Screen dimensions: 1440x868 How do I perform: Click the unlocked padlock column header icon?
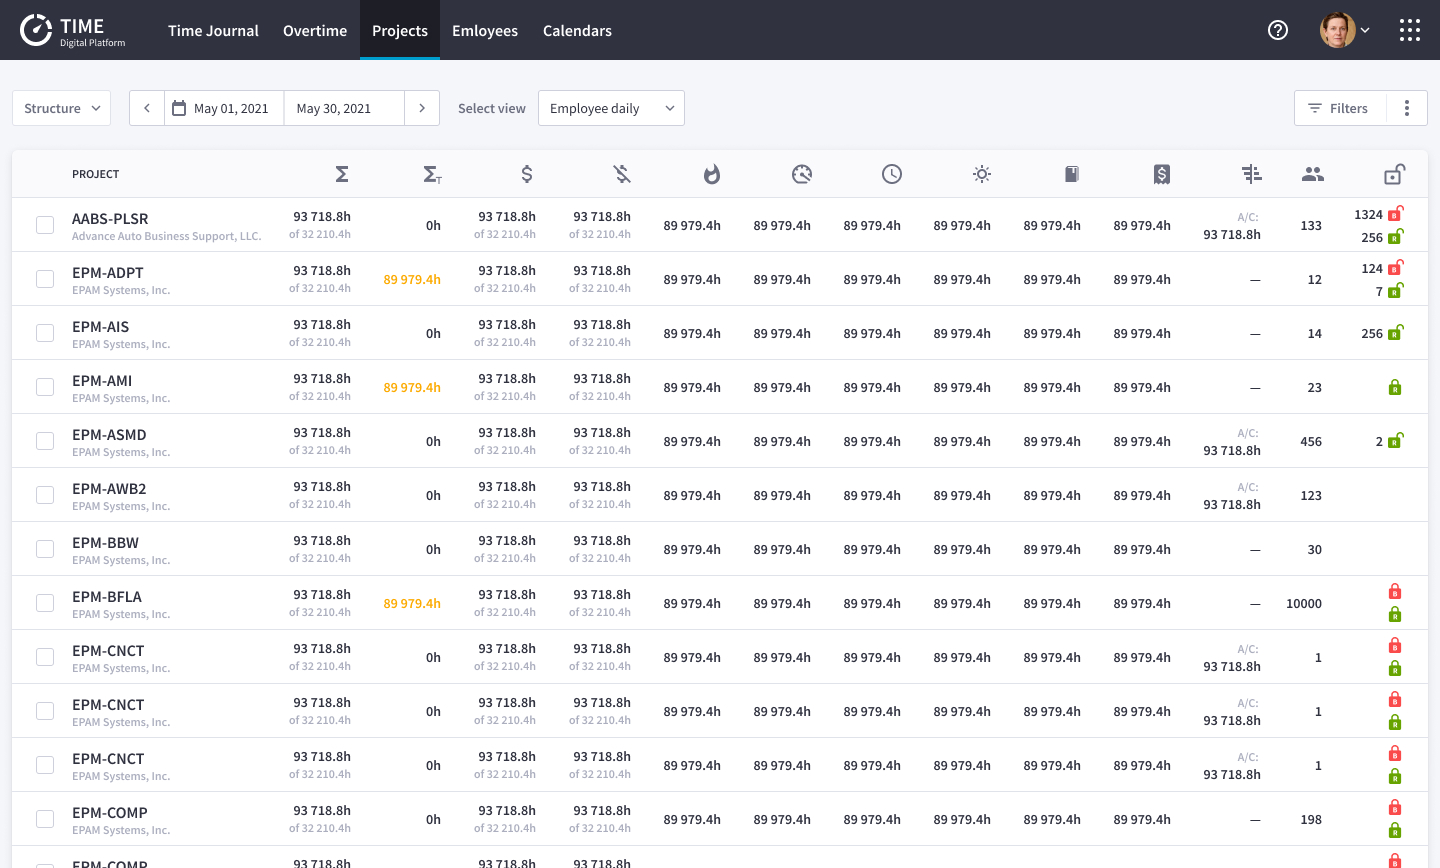click(1394, 174)
